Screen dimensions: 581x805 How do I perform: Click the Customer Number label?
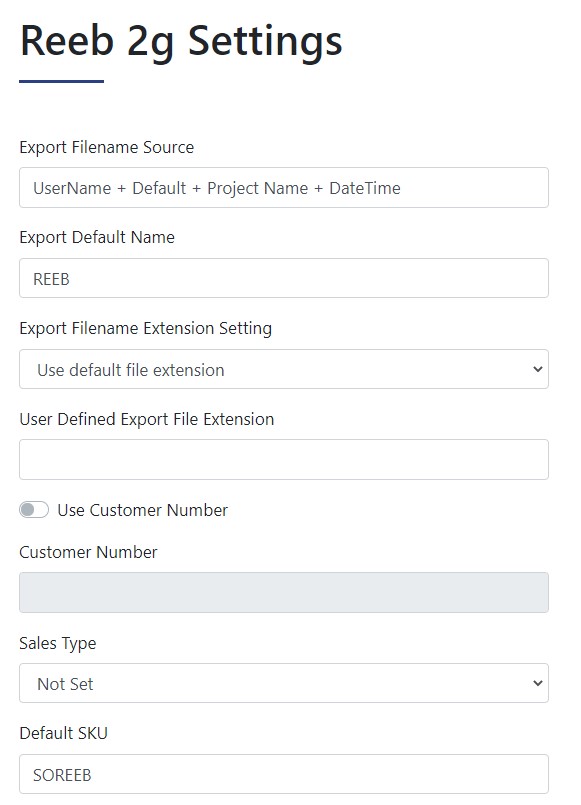click(x=88, y=552)
